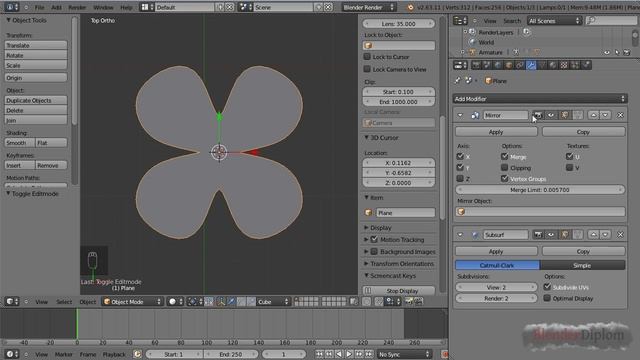Enable the Lock to Cursor checkbox
640x360 pixels.
tap(367, 57)
